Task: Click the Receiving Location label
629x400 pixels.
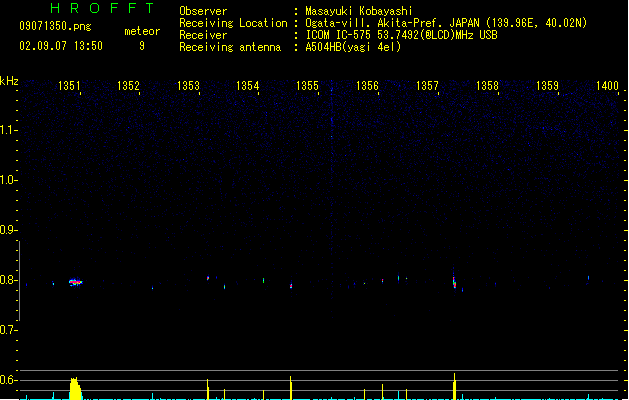Action: point(233,23)
